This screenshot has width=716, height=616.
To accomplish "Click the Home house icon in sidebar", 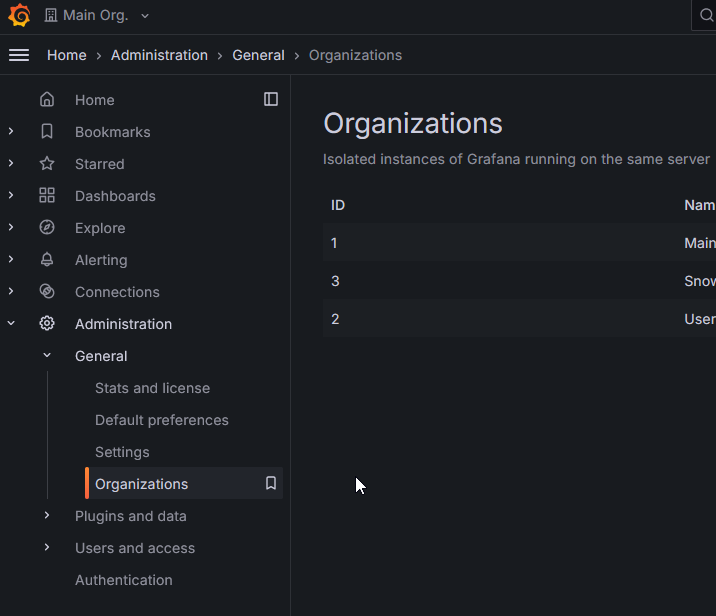I will [x=47, y=100].
